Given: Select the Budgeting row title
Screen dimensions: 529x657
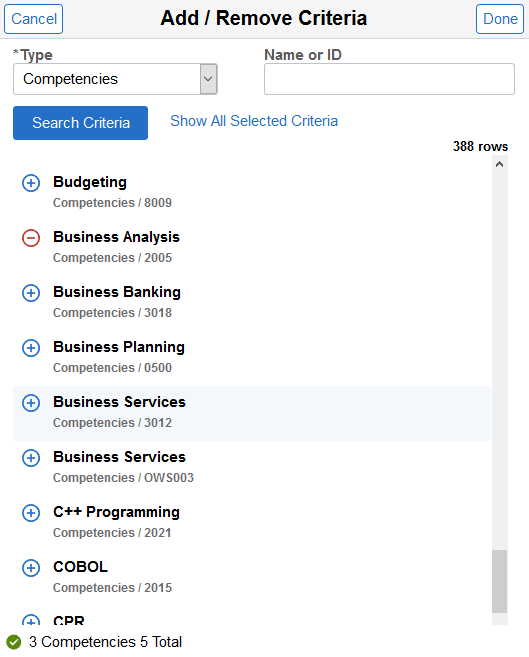Looking at the screenshot, I should [x=90, y=182].
